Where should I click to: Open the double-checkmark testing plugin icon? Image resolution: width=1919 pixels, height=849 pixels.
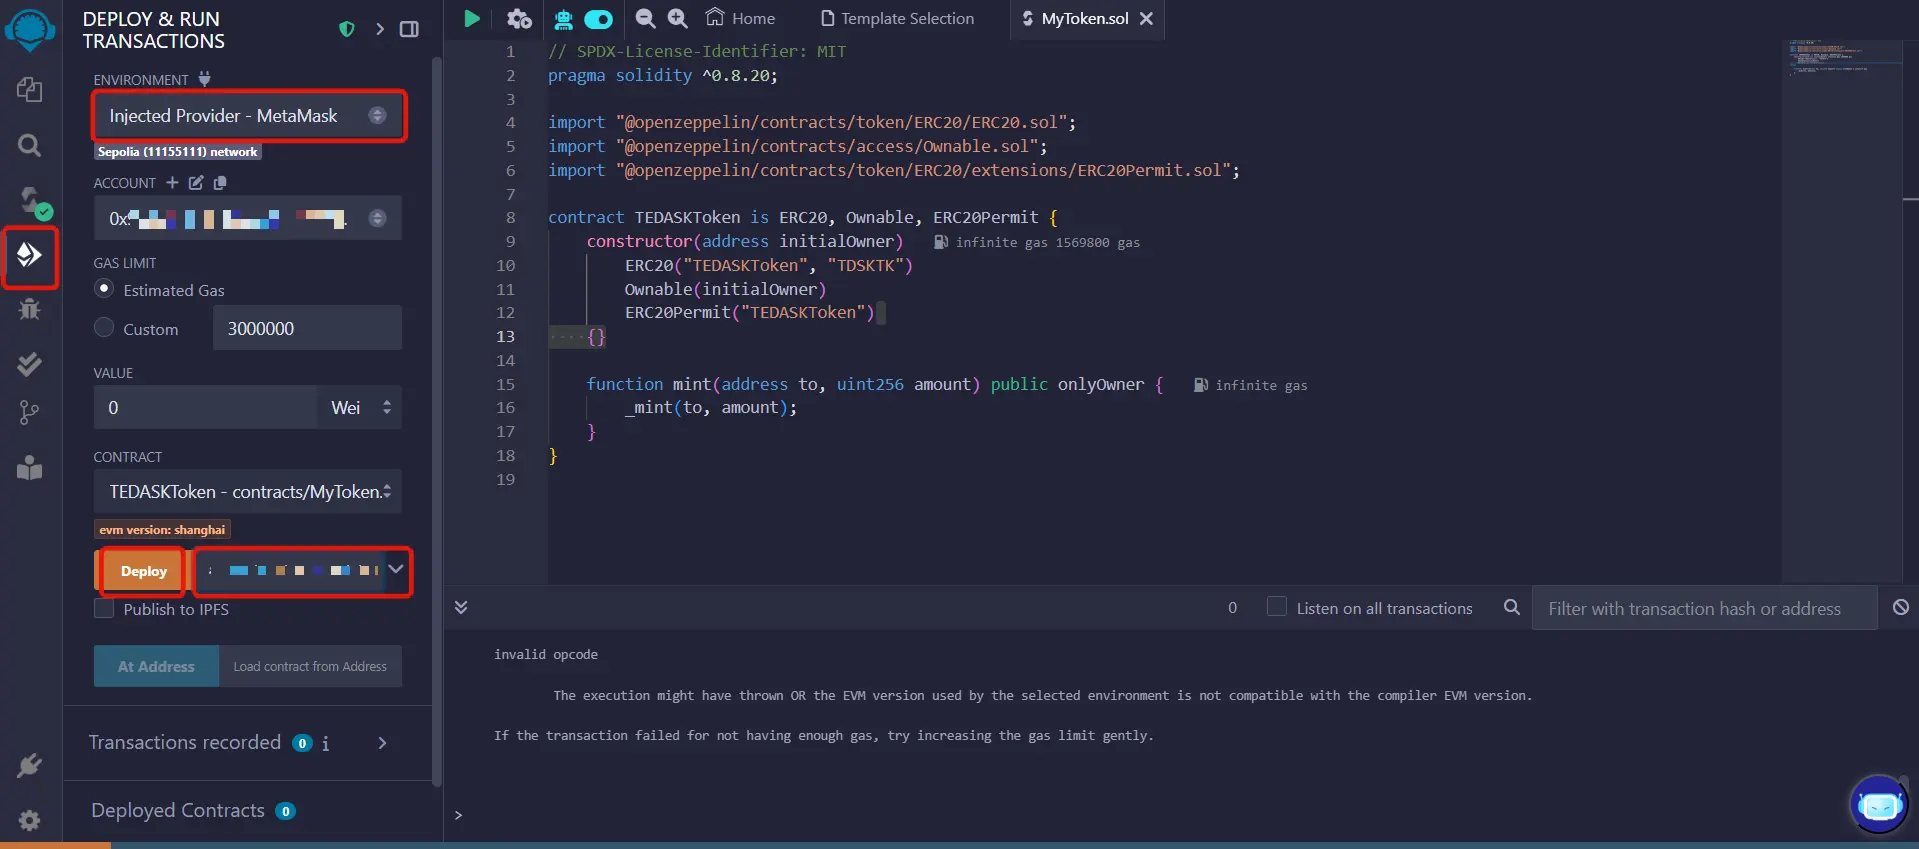[x=30, y=364]
